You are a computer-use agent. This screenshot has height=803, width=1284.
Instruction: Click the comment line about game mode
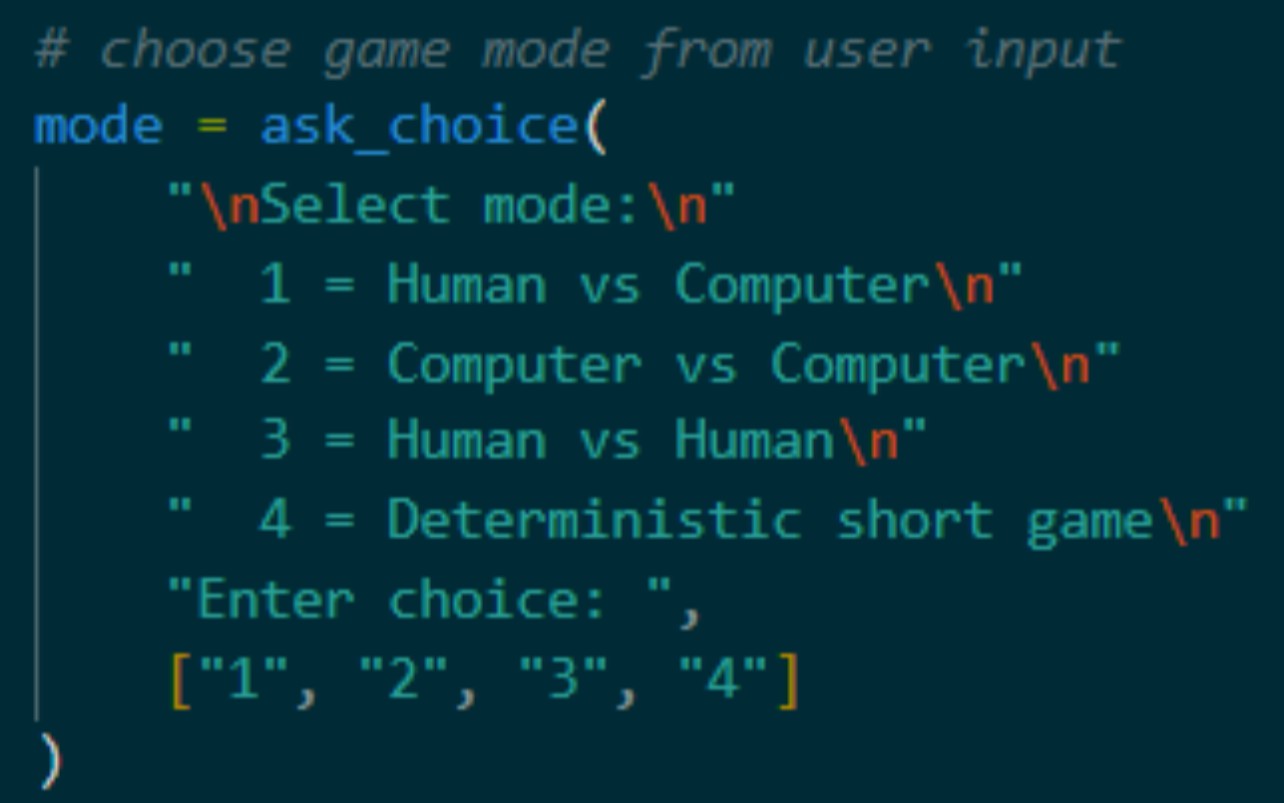(578, 50)
